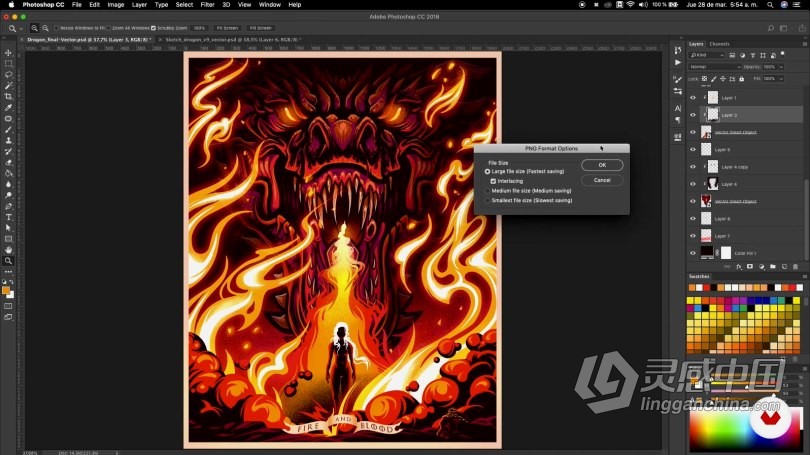Select Medium file size radio option

488,191
